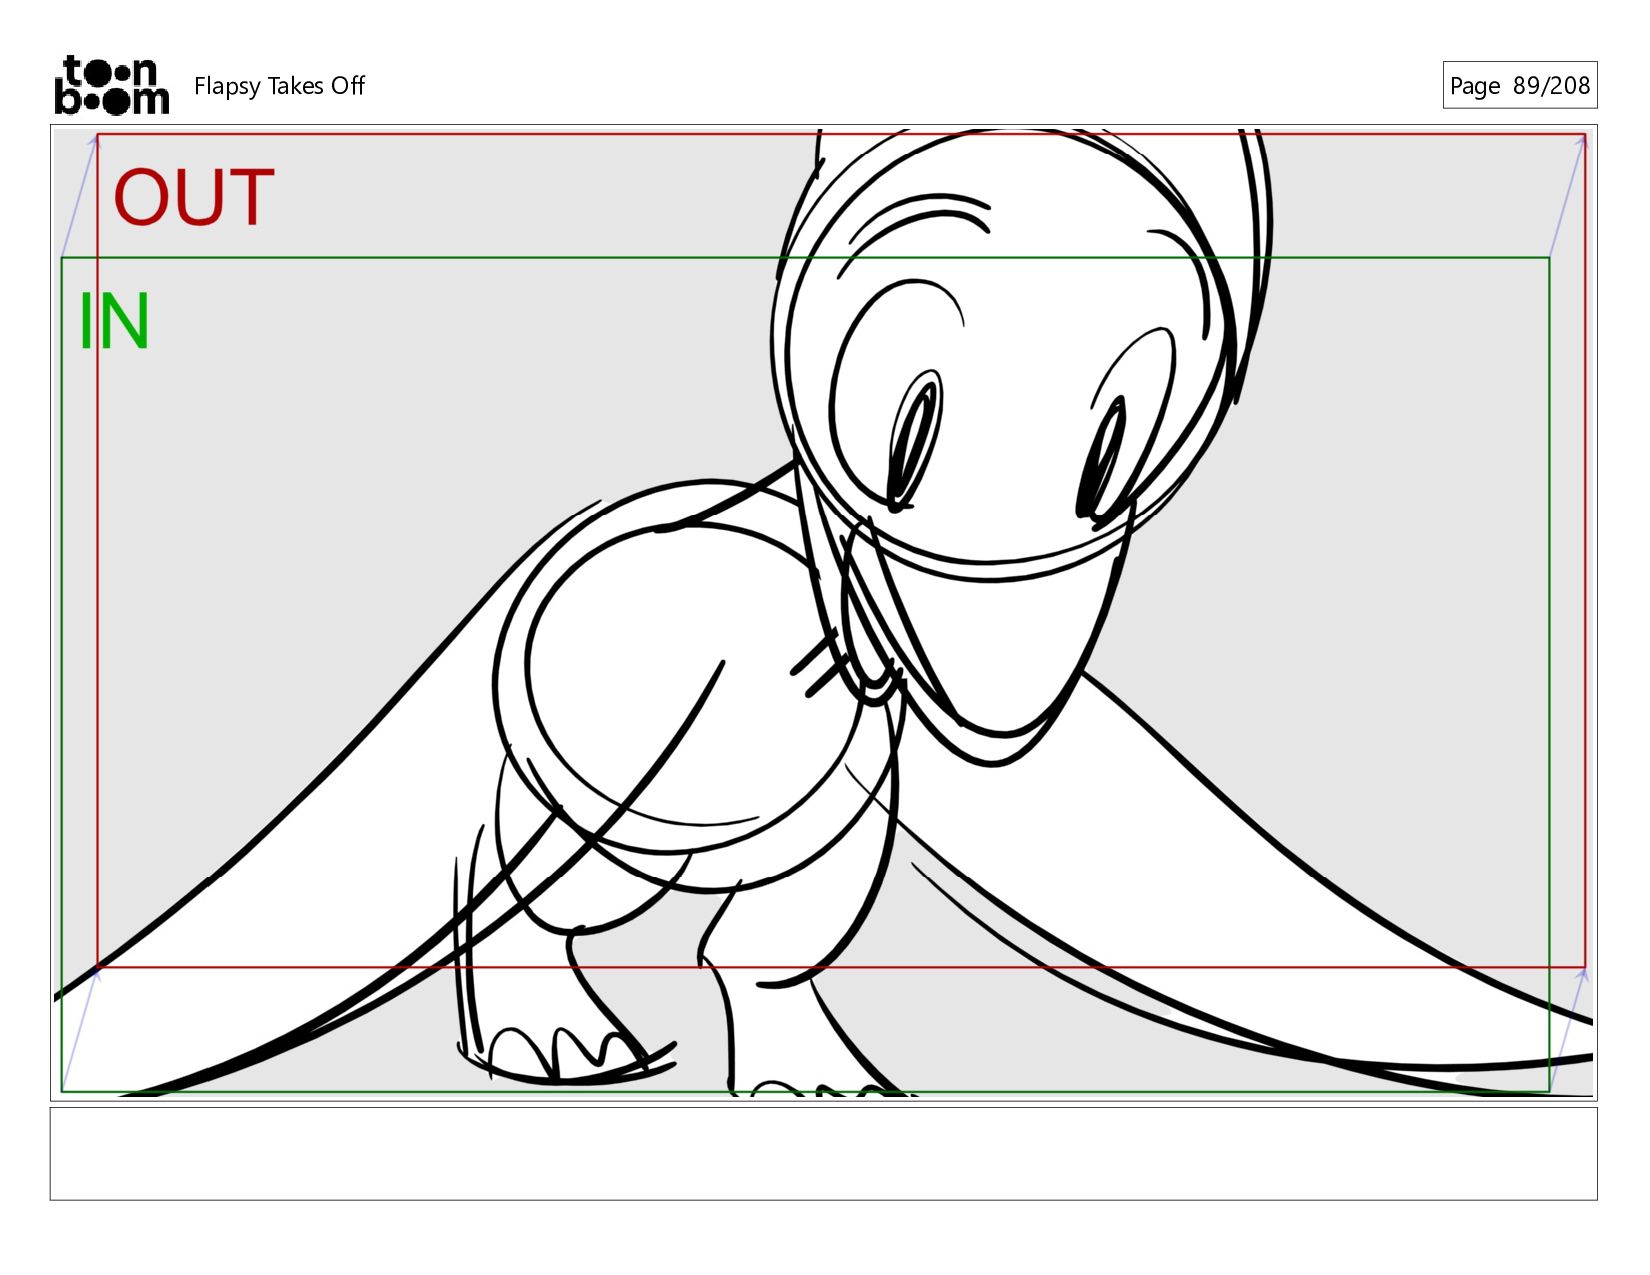
Task: Click the 'Page 89/208' page indicator
Action: pyautogui.click(x=1519, y=85)
